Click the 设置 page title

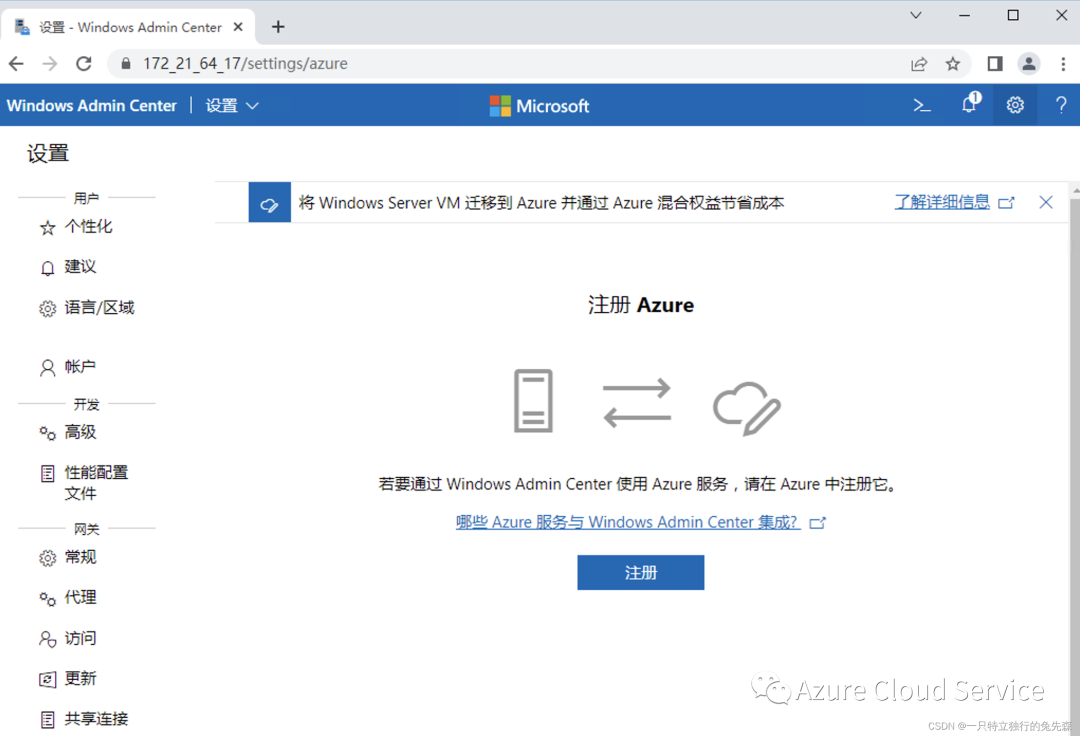click(x=48, y=154)
